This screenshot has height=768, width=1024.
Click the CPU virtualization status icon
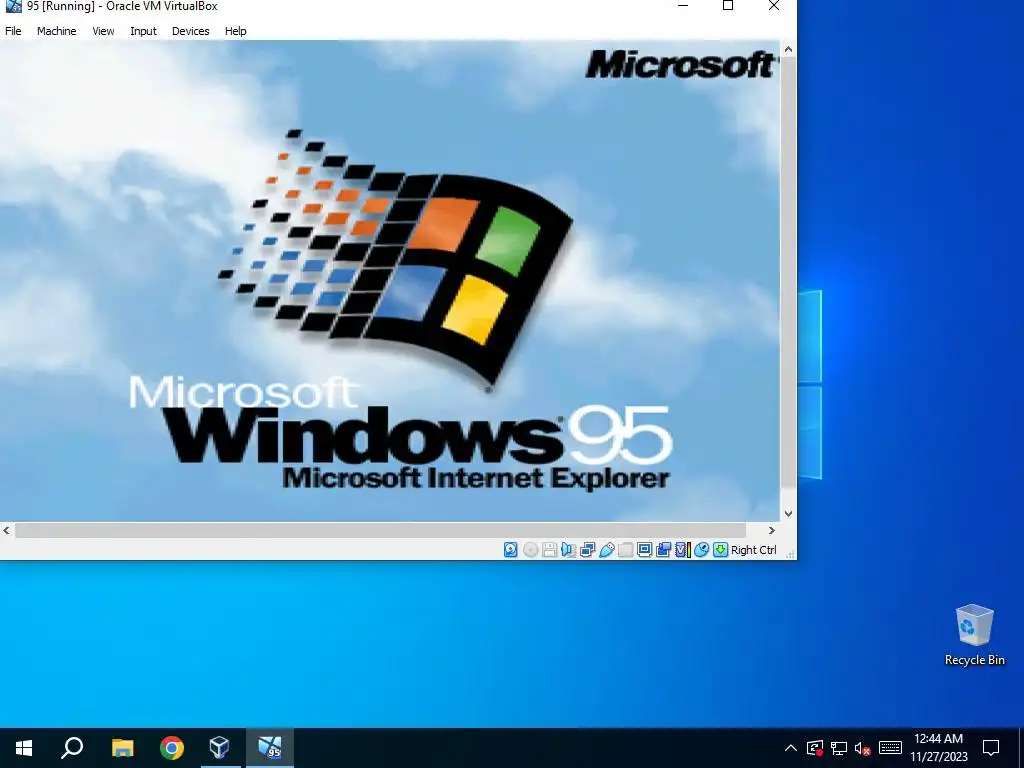(x=682, y=550)
